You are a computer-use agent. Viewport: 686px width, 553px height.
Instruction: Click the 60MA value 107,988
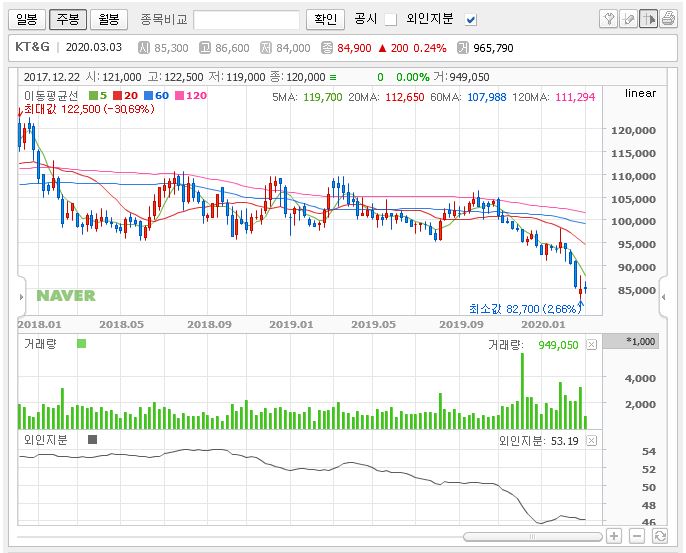point(486,97)
